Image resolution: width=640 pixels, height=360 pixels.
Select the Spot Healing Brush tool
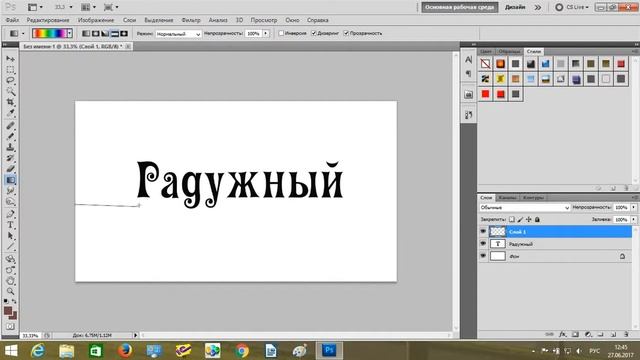pyautogui.click(x=10, y=126)
